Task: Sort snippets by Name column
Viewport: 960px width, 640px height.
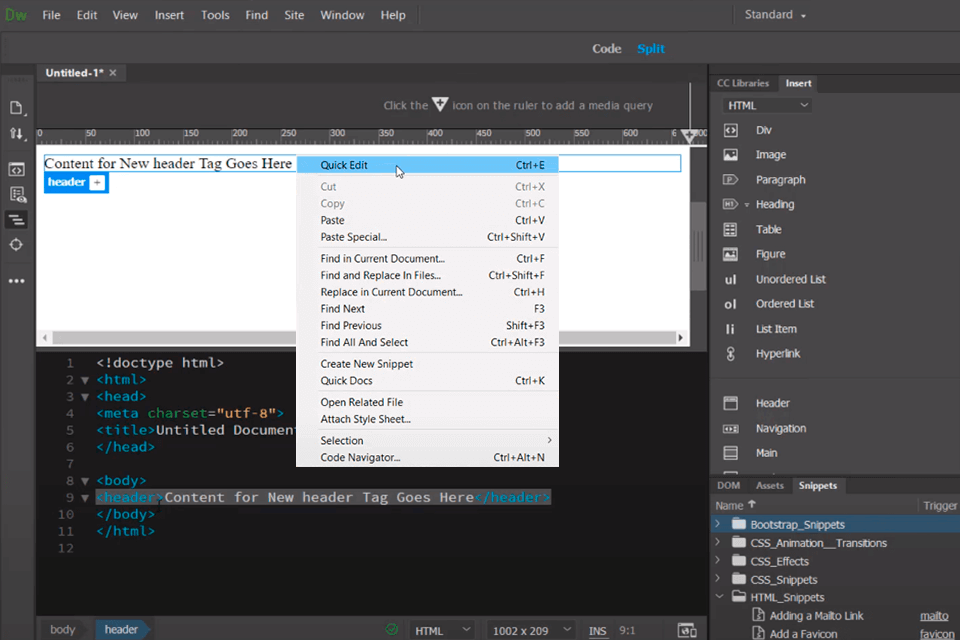Action: 735,505
